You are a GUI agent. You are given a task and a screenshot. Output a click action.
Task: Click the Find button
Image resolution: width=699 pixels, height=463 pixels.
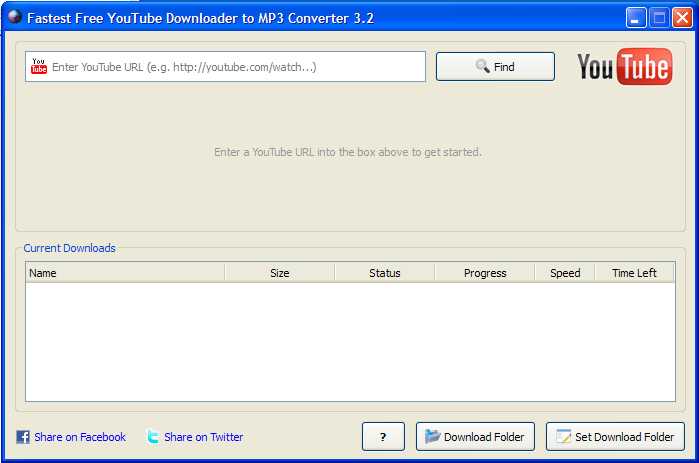[x=495, y=67]
